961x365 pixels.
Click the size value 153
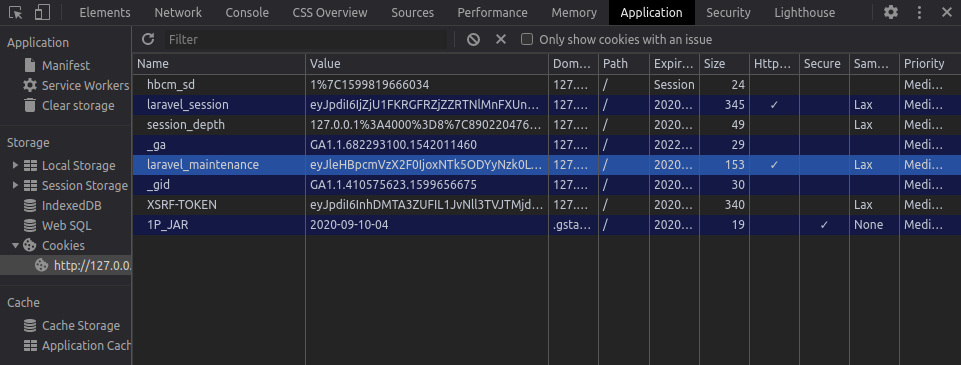pos(734,165)
